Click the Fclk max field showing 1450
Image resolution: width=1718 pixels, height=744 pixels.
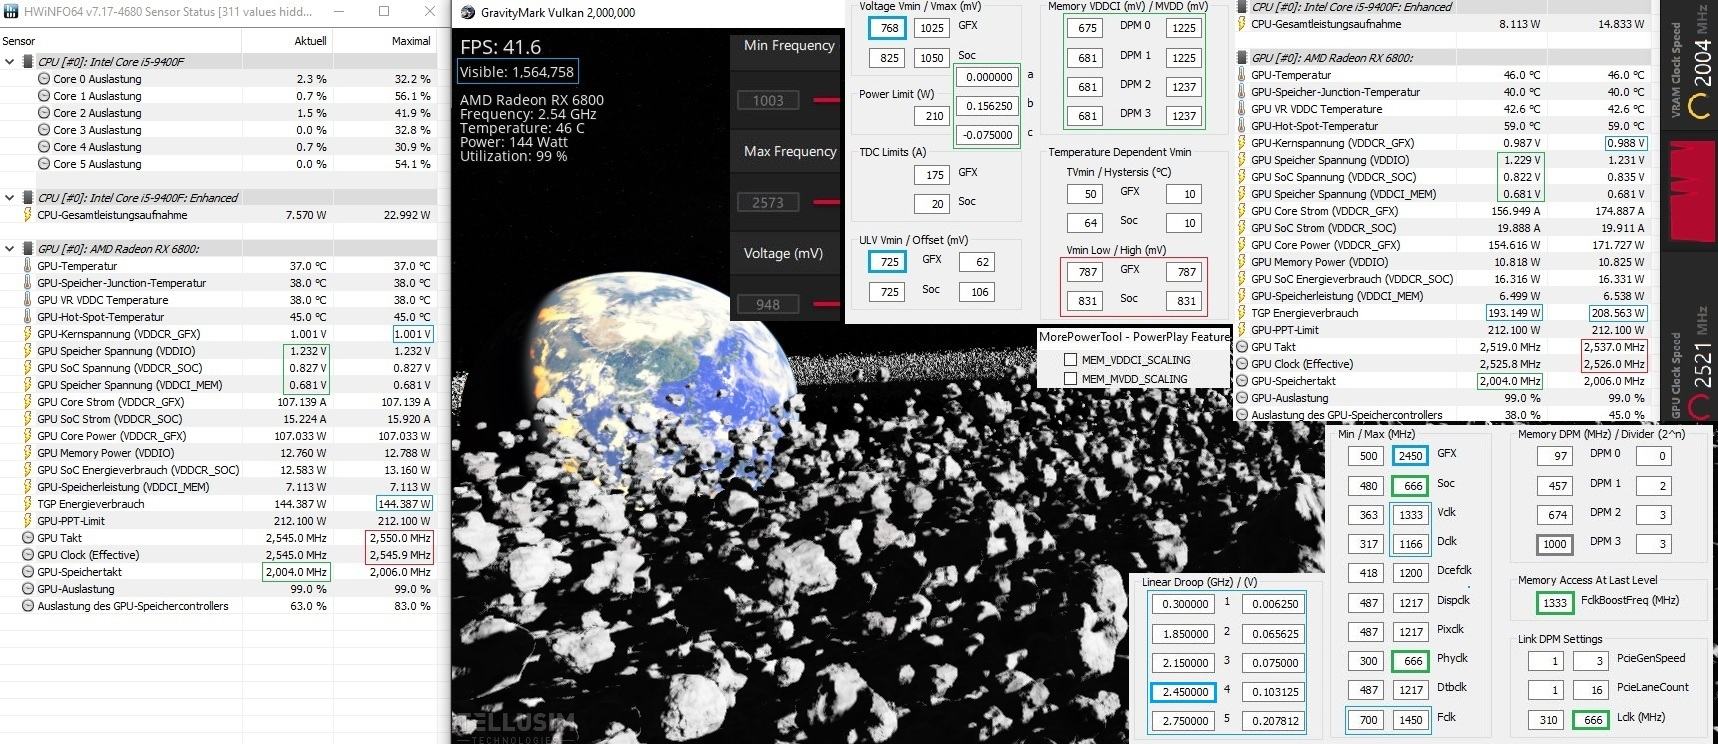pyautogui.click(x=1410, y=720)
